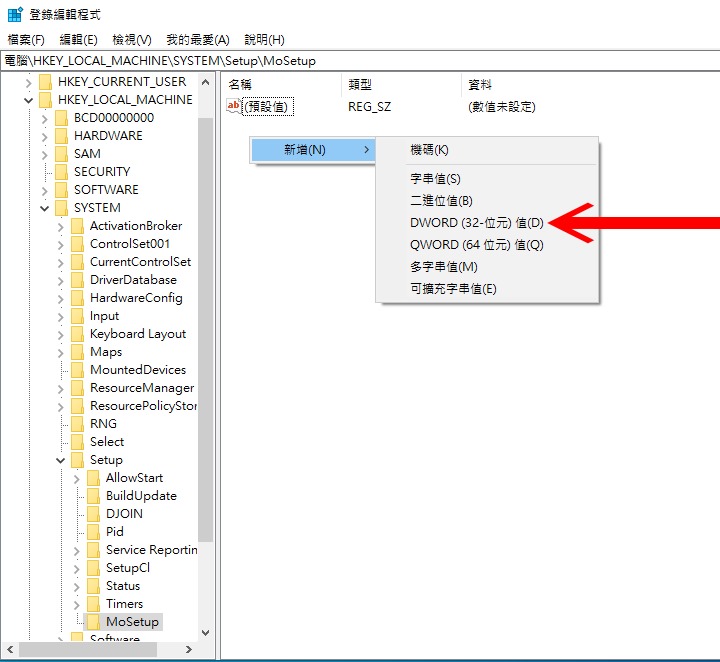This screenshot has width=720, height=662.
Task: Click the tree scroll up arrow
Action: point(206,83)
